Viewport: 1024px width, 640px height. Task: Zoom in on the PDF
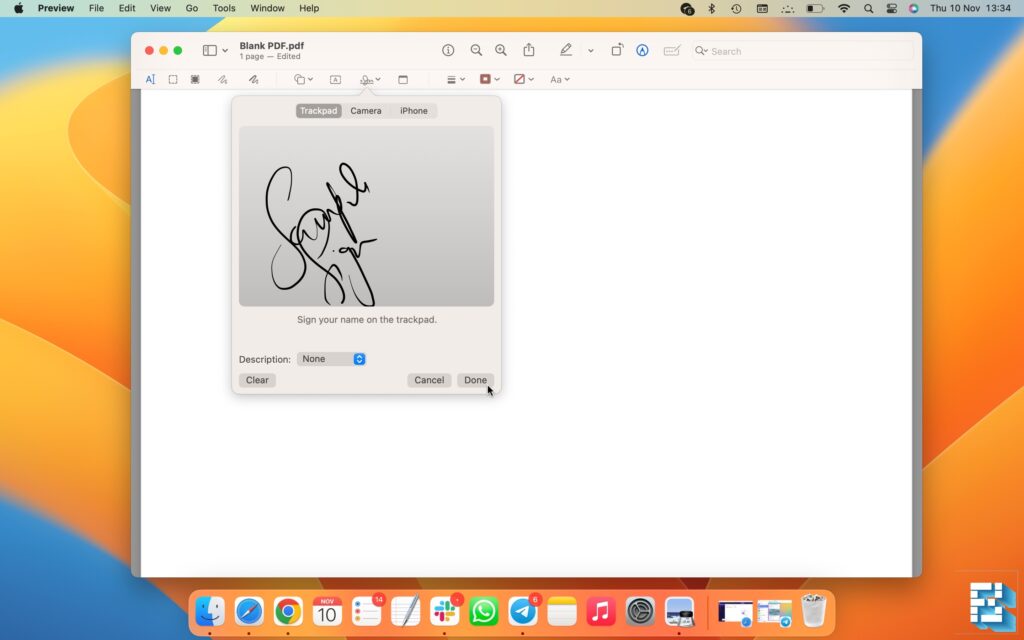[501, 50]
